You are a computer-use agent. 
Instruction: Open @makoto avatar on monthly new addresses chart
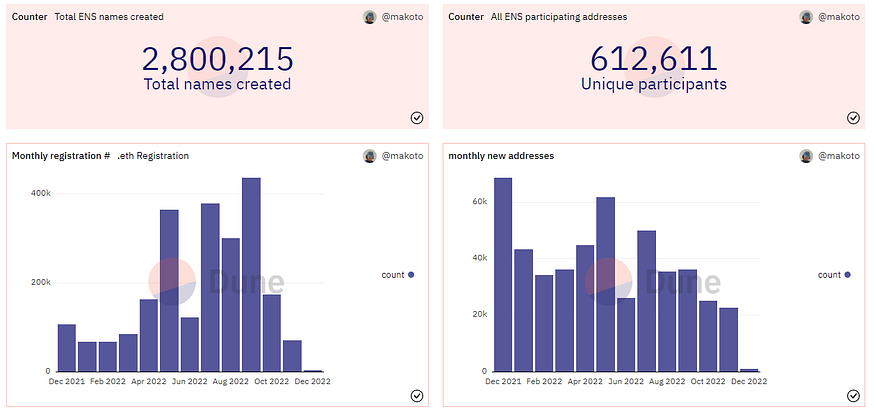(806, 156)
